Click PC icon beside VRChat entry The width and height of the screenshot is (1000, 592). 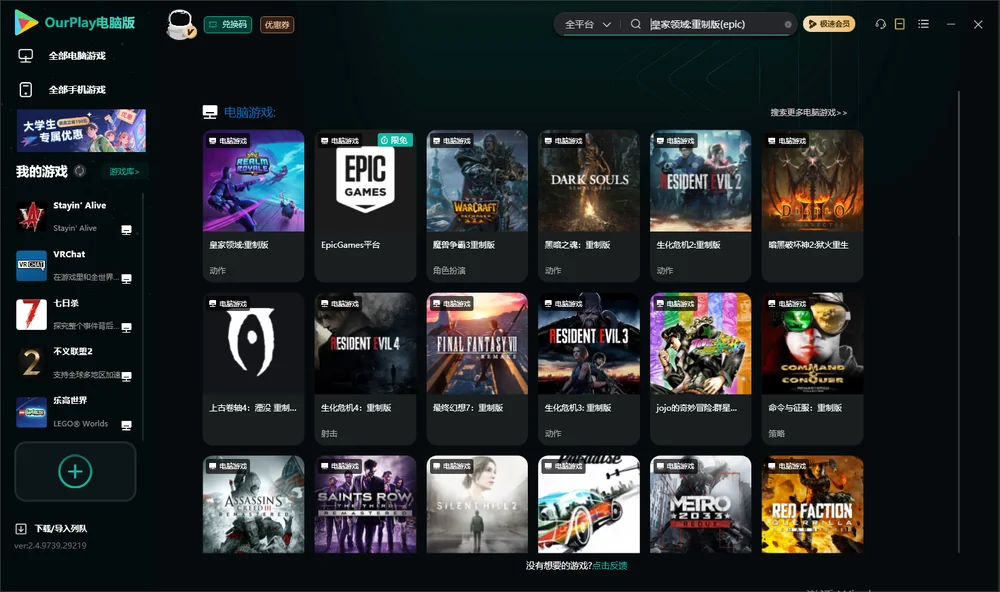click(x=126, y=279)
